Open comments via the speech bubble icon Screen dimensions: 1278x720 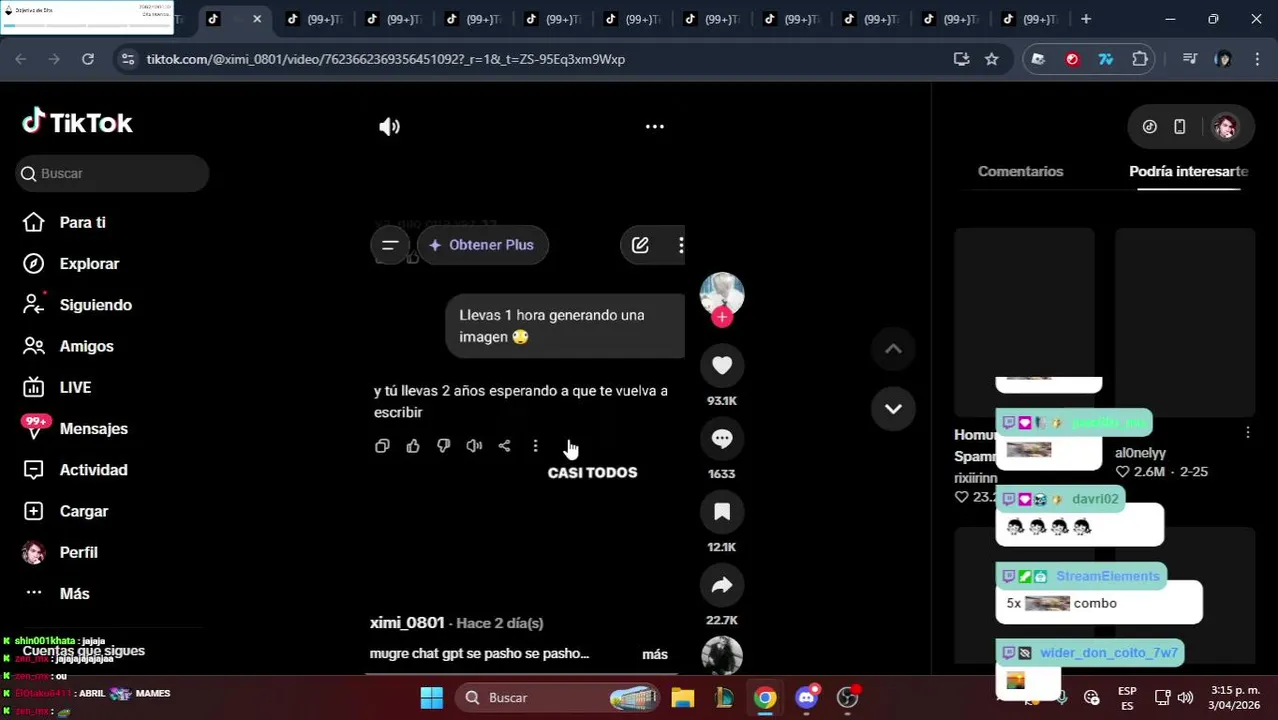722,439
